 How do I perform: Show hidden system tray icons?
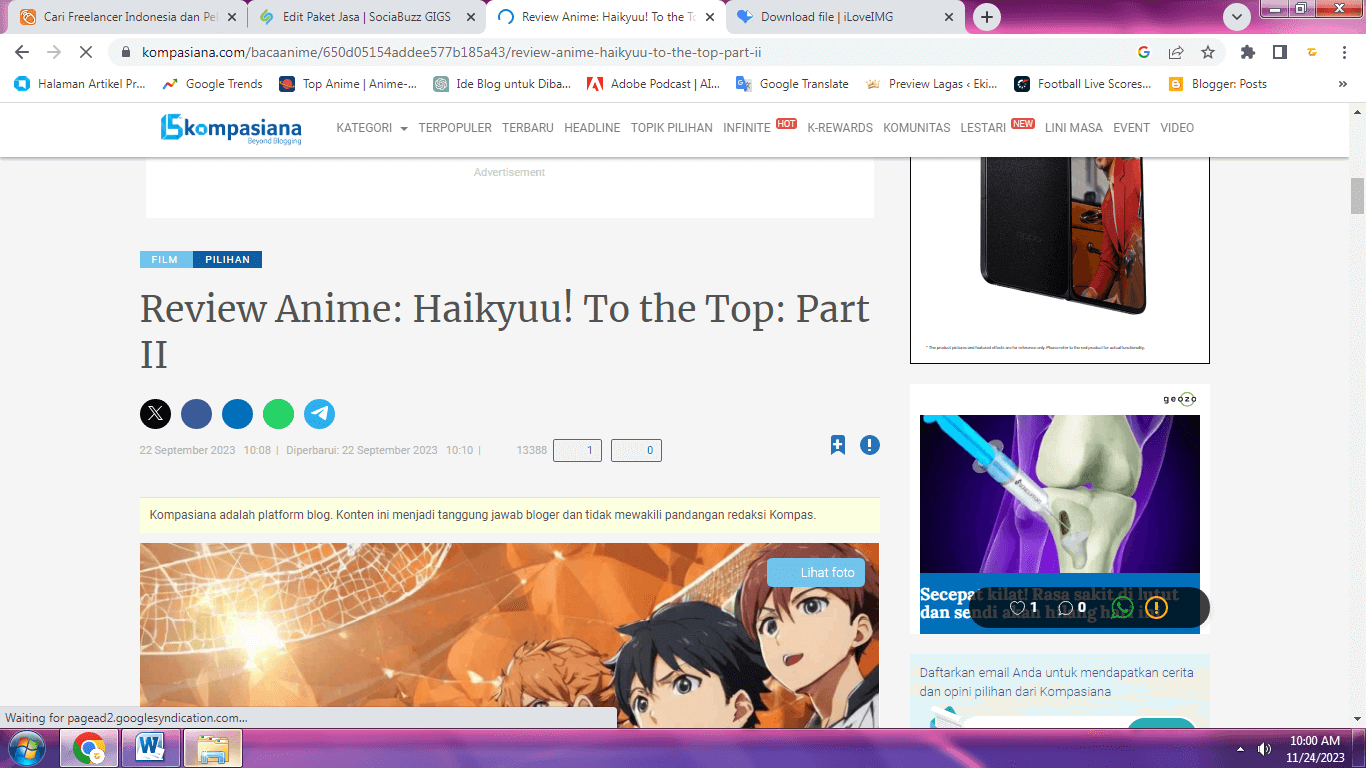coord(1240,748)
